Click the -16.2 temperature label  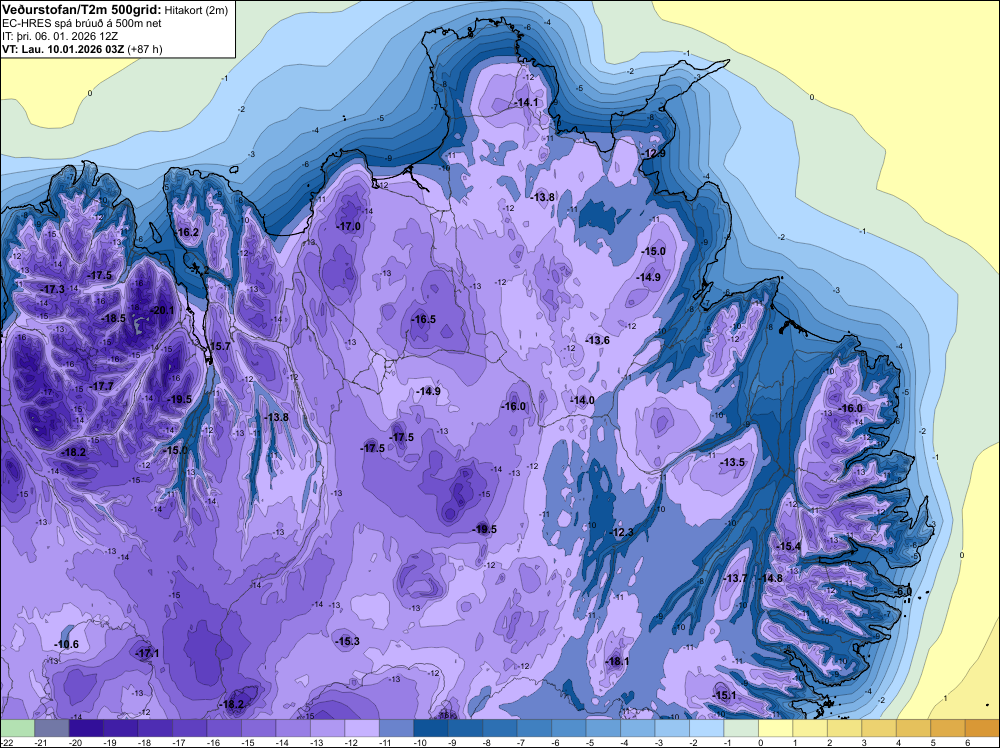click(x=188, y=232)
